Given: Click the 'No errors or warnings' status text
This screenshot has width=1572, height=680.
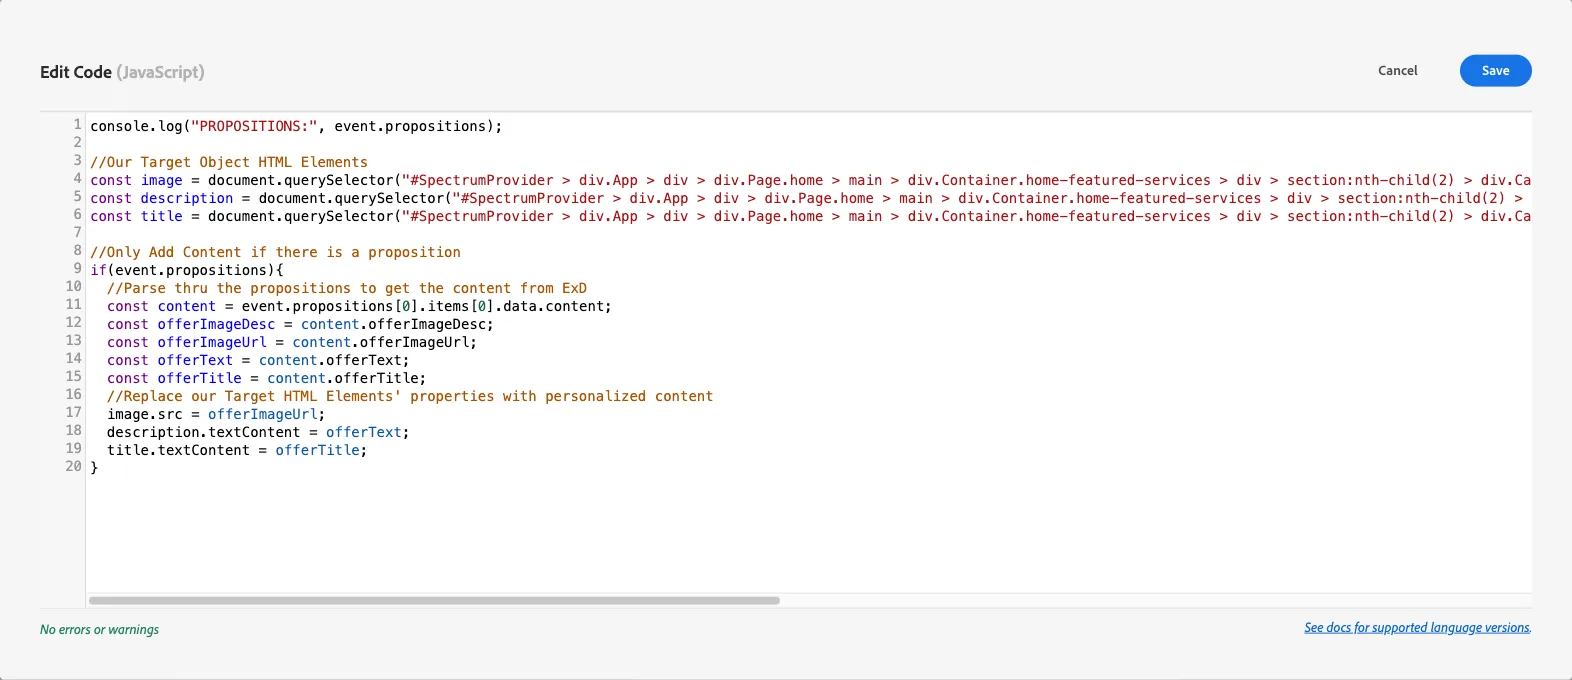Looking at the screenshot, I should (99, 630).
